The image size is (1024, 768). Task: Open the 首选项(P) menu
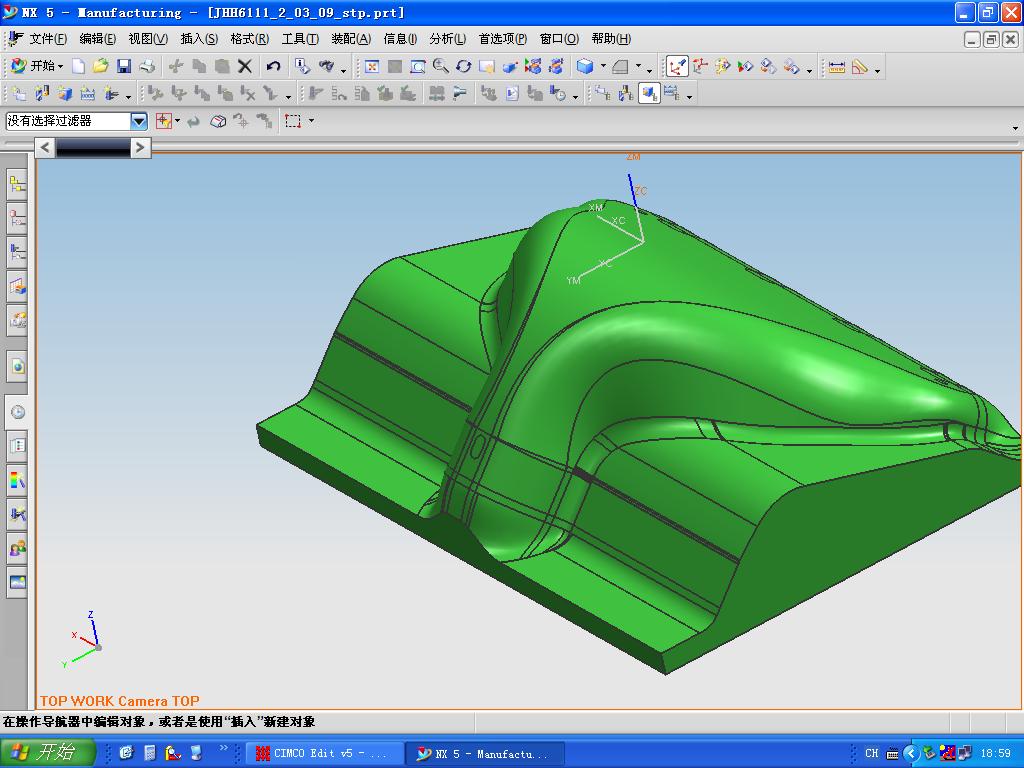(503, 39)
